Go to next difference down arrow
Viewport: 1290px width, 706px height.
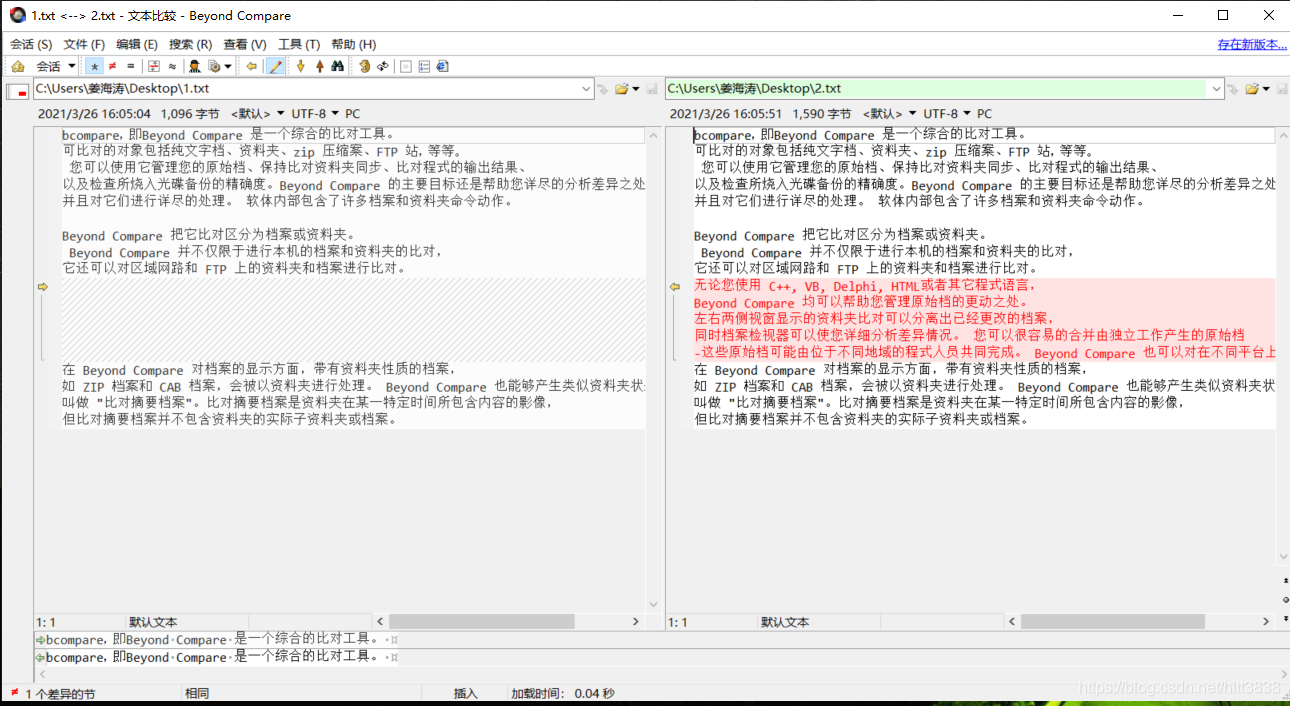pos(300,67)
